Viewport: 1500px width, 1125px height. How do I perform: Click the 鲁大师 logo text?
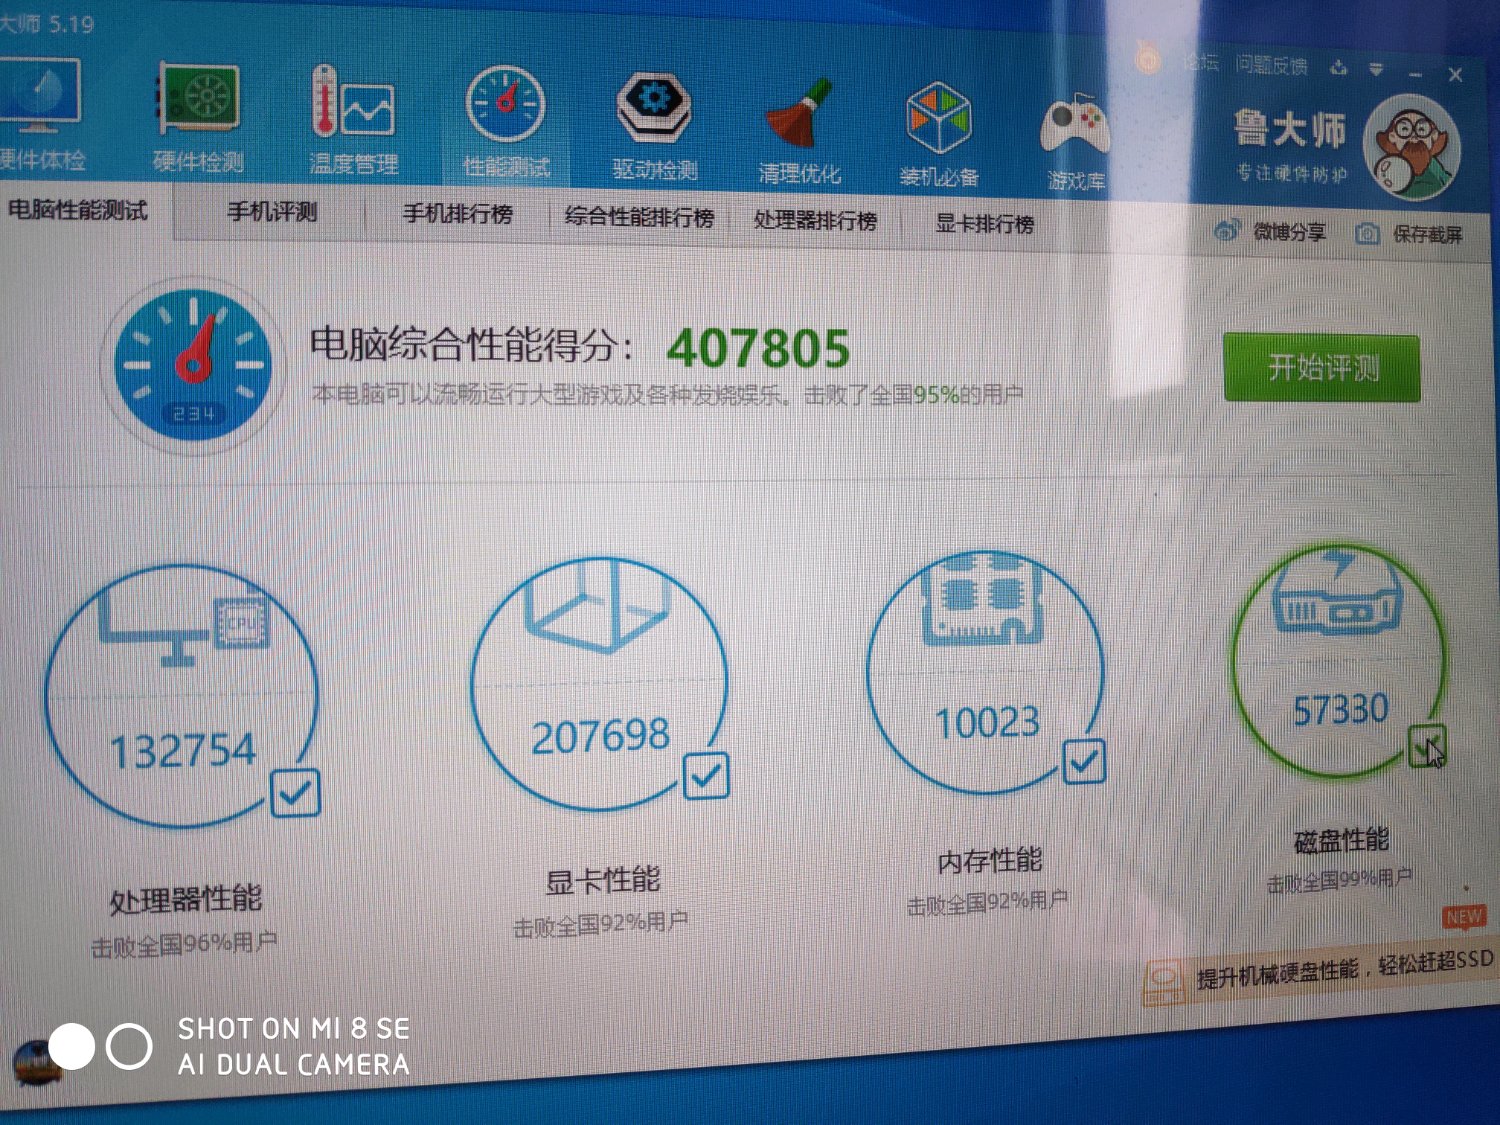(x=1288, y=129)
